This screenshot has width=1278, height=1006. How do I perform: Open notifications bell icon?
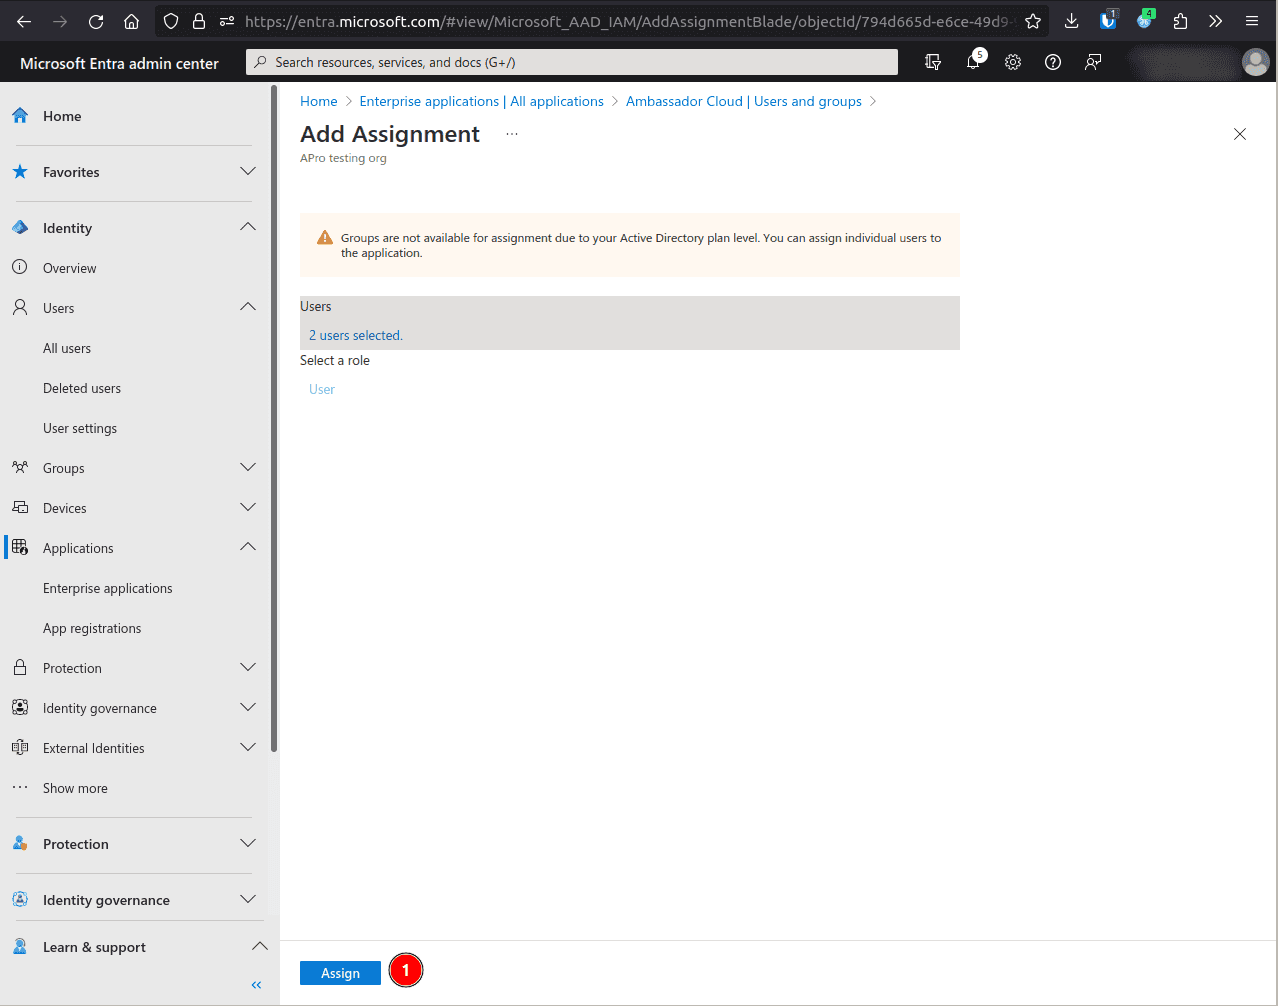coord(973,62)
